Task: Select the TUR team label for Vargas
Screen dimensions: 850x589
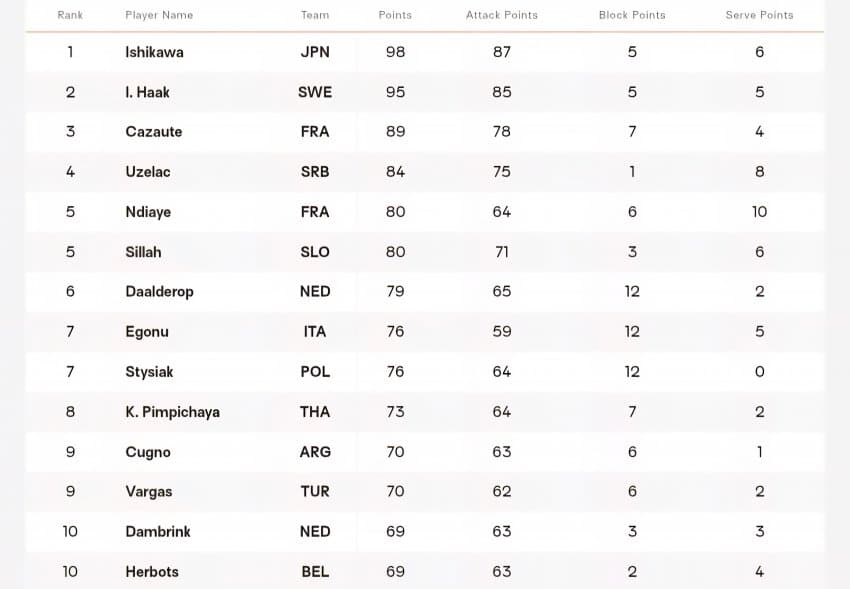Action: coord(315,492)
